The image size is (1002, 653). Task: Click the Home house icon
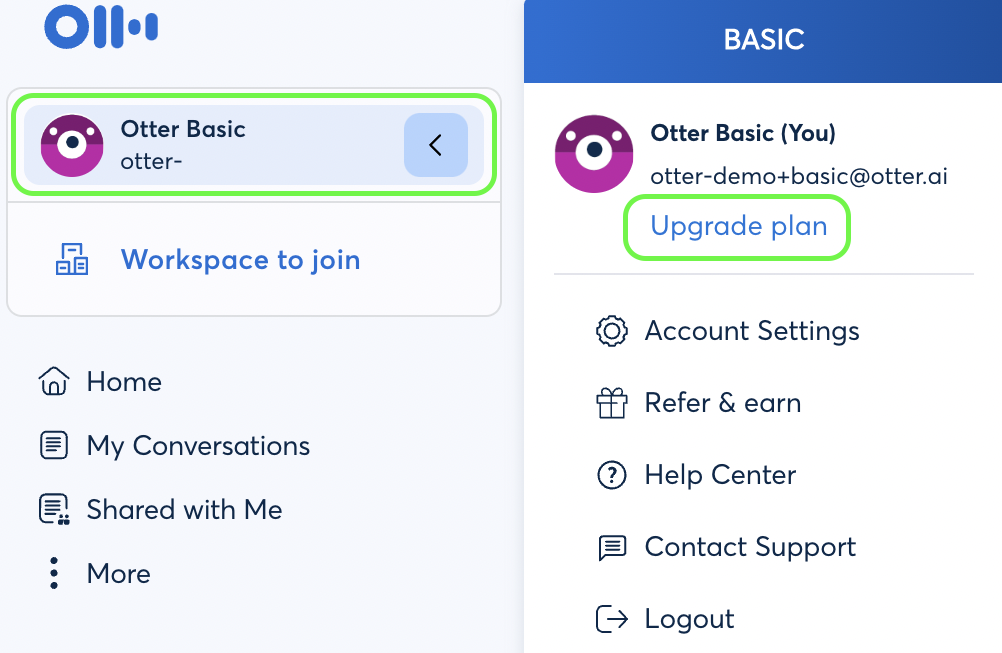pyautogui.click(x=54, y=381)
